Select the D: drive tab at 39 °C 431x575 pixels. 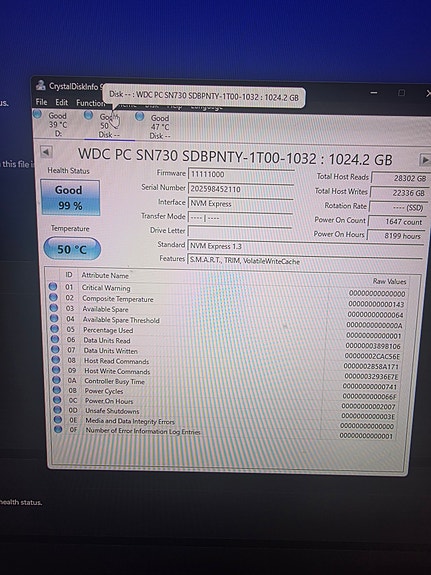pos(58,124)
